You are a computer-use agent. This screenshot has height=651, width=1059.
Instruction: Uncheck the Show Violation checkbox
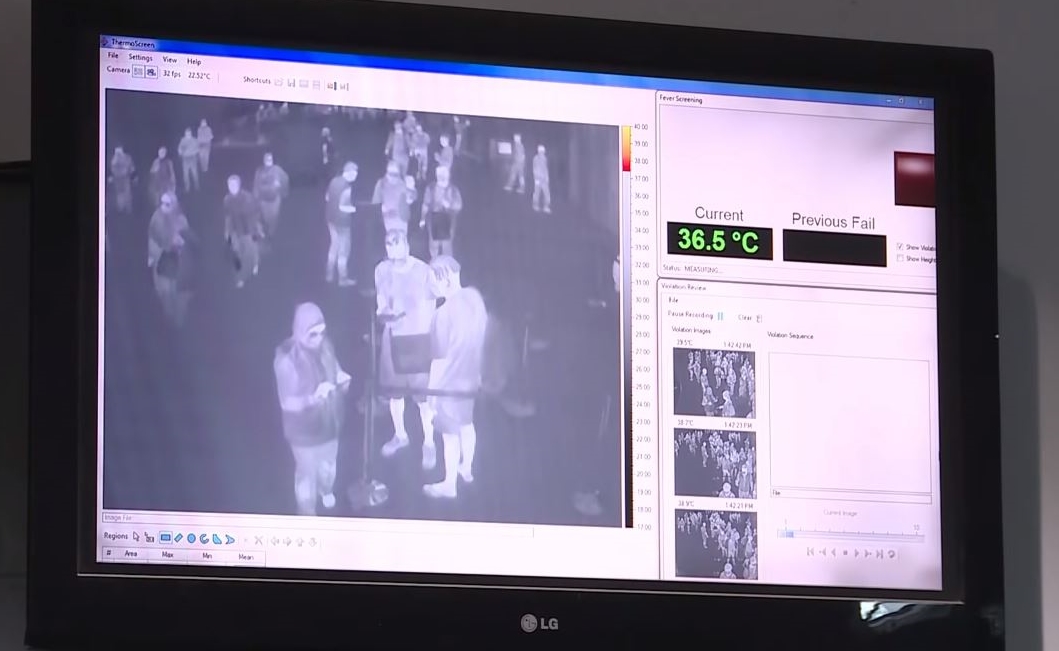pyautogui.click(x=900, y=246)
